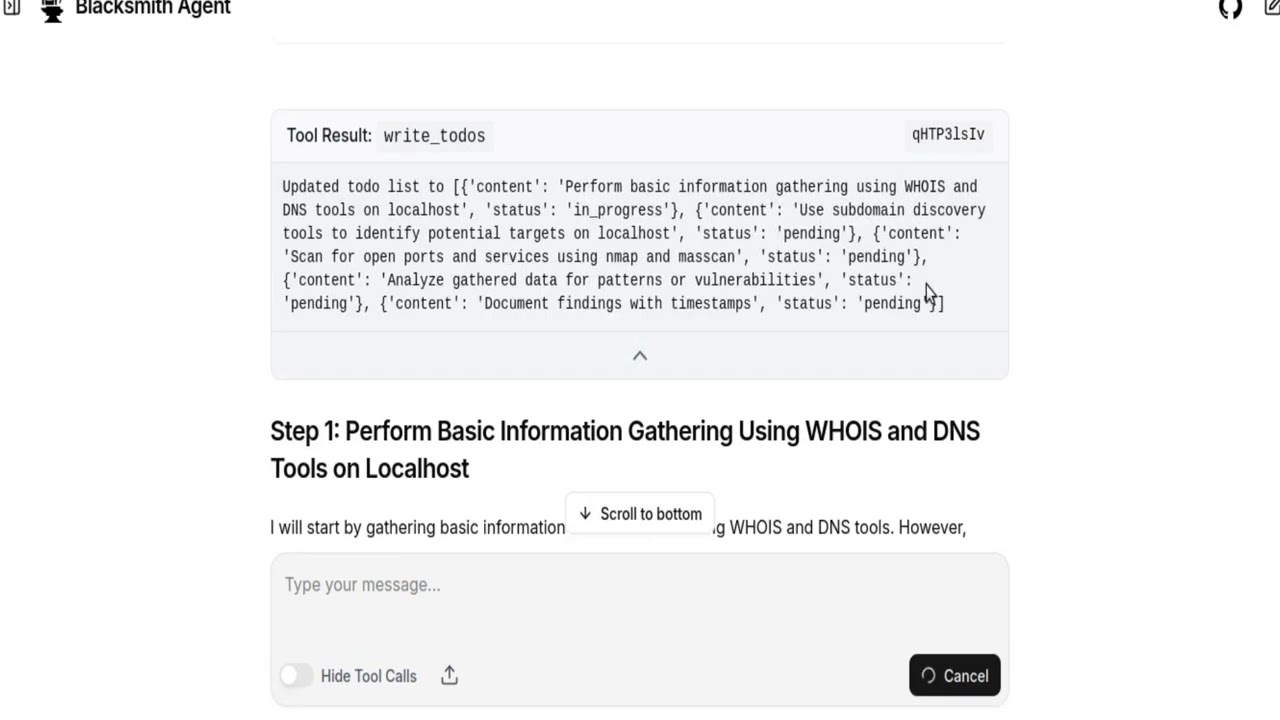The width and height of the screenshot is (1280, 720).
Task: Click the spinner icon on Cancel button
Action: point(928,676)
